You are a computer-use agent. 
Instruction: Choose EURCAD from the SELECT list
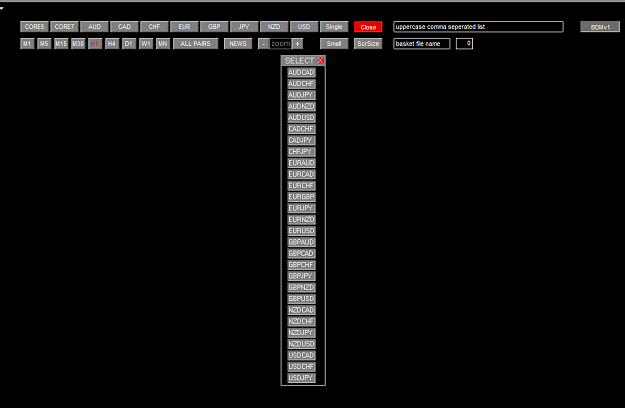point(301,174)
